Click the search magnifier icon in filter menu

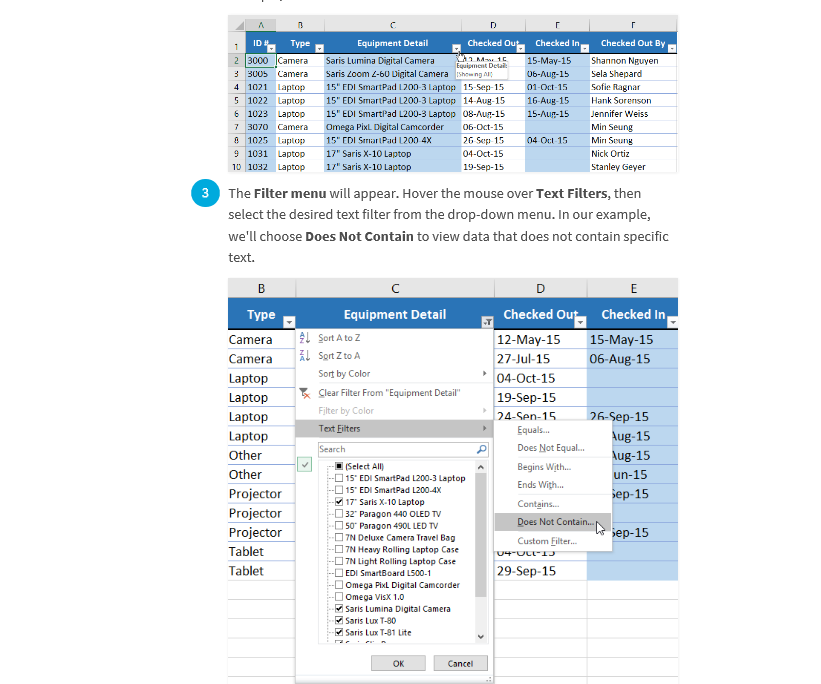tap(482, 449)
